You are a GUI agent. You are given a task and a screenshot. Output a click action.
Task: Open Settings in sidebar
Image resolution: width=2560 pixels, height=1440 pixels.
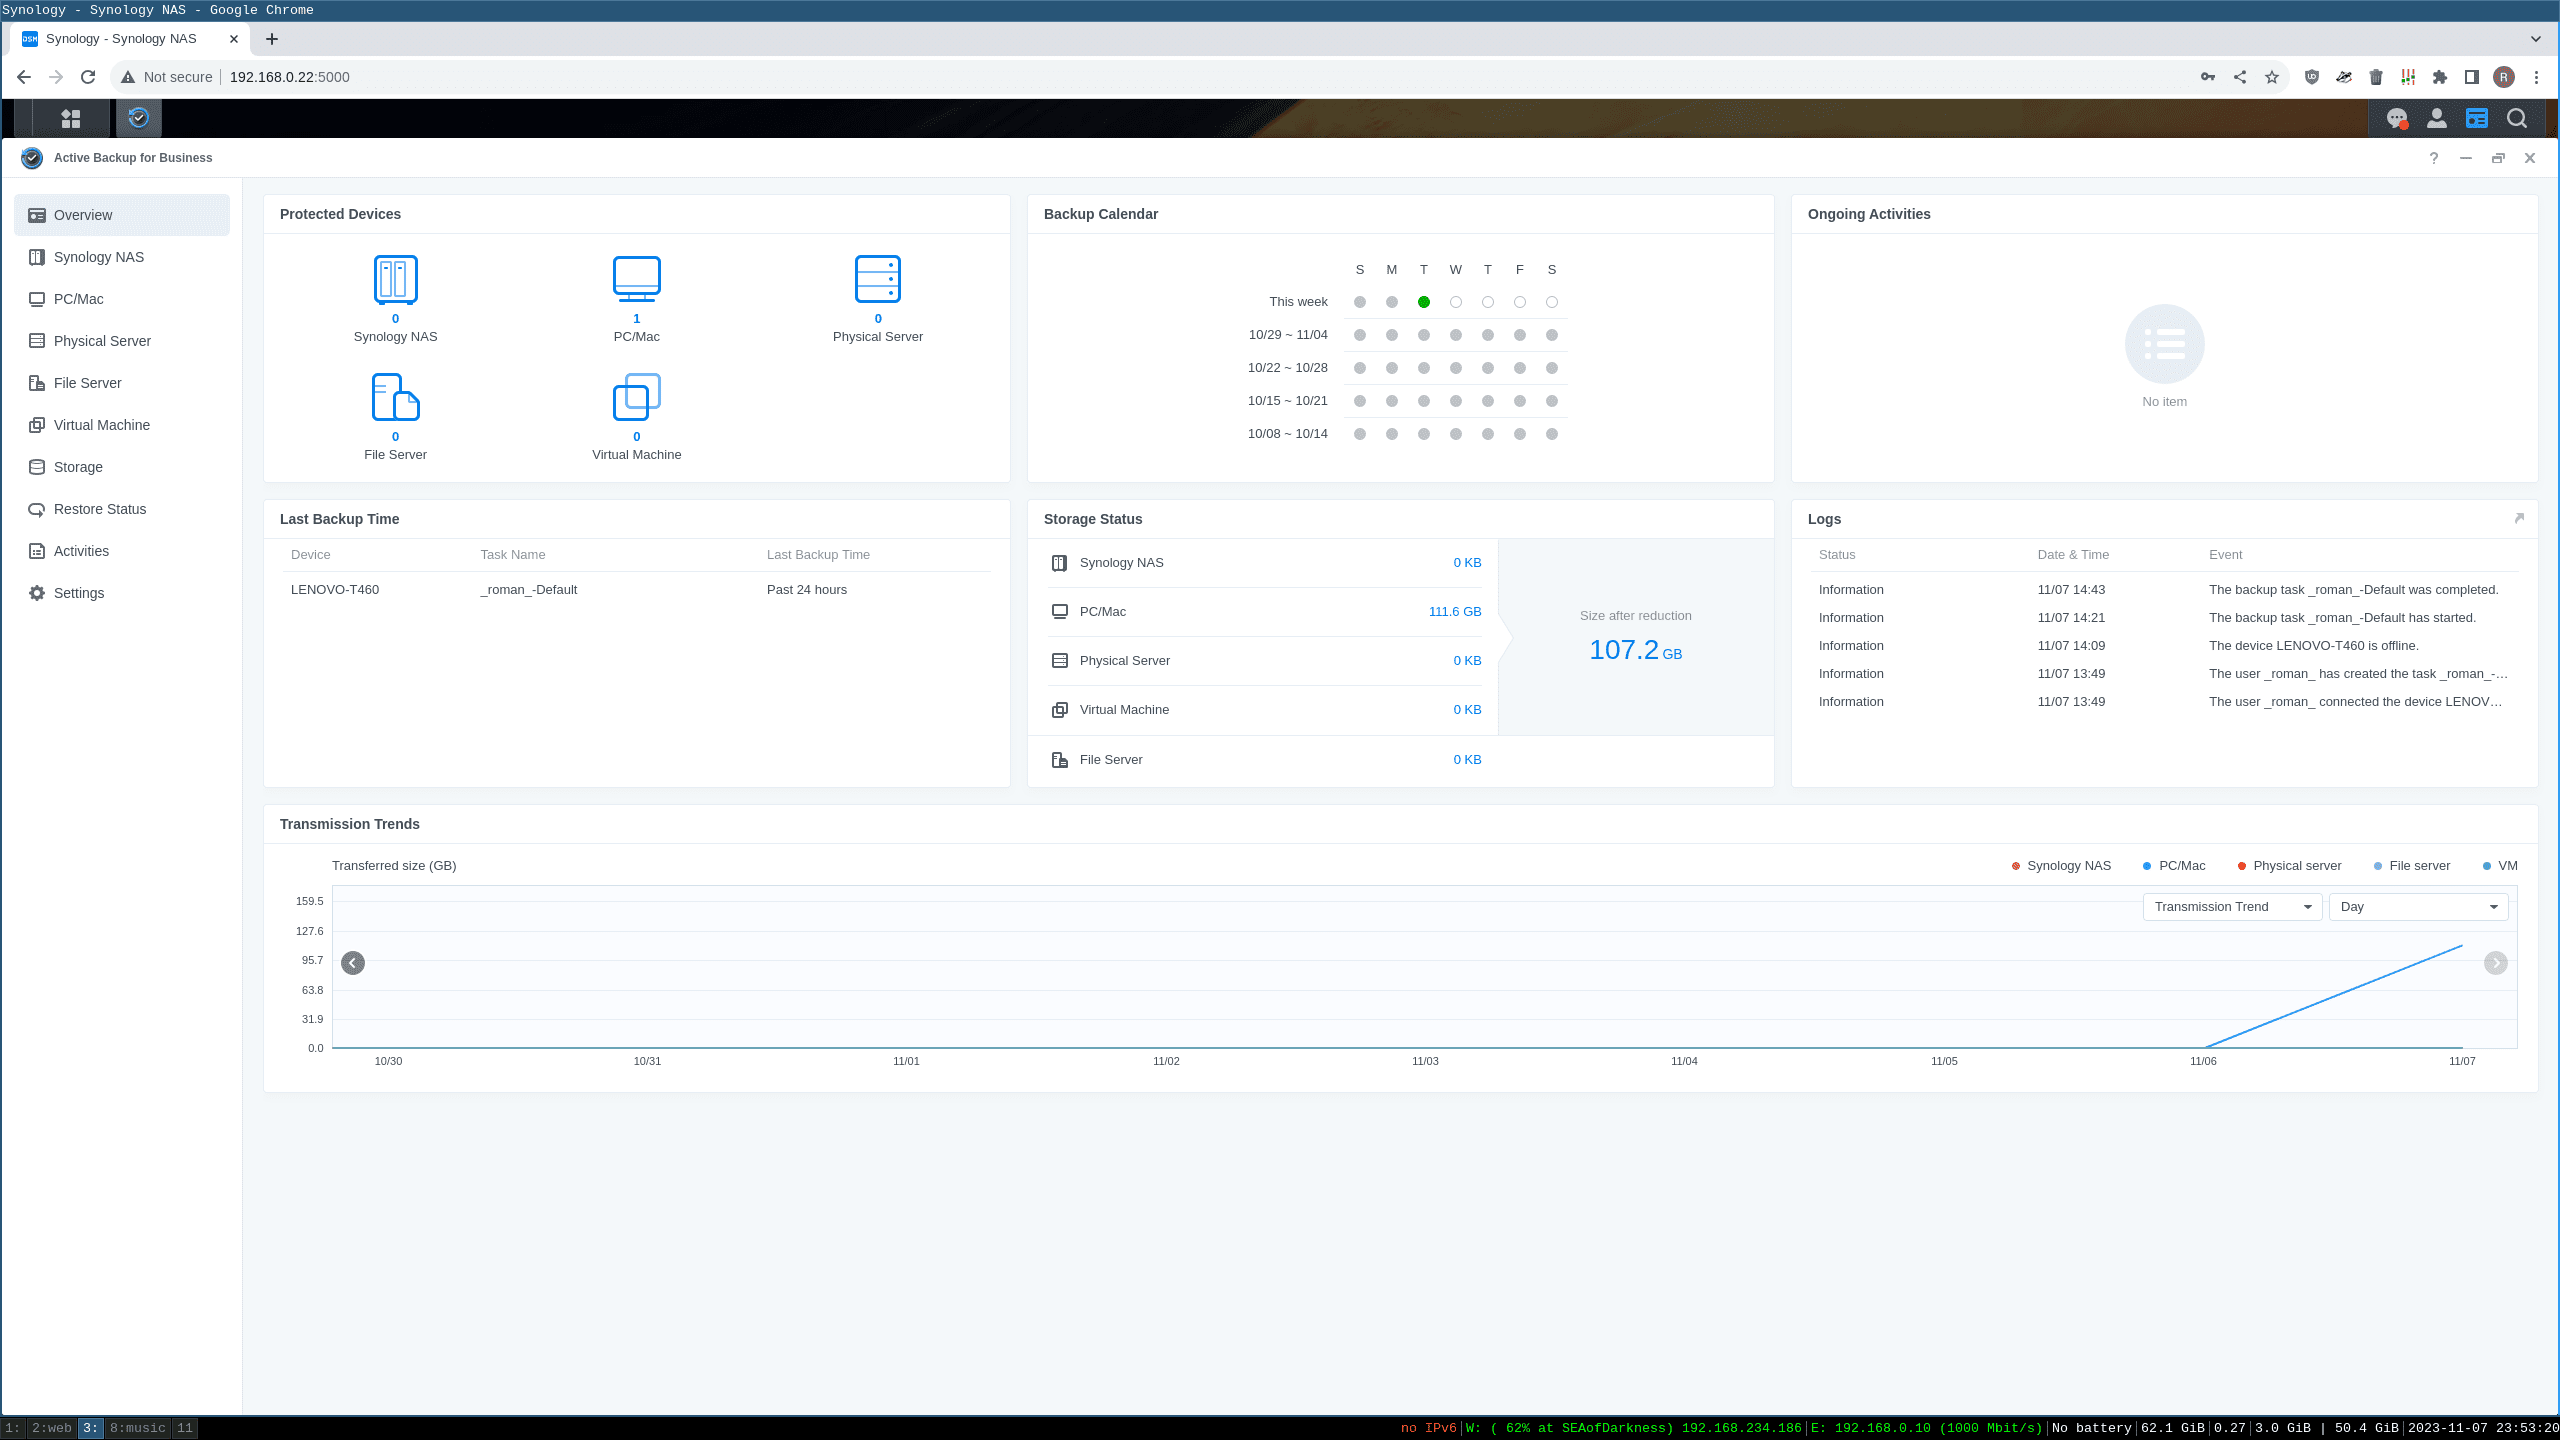(122, 593)
